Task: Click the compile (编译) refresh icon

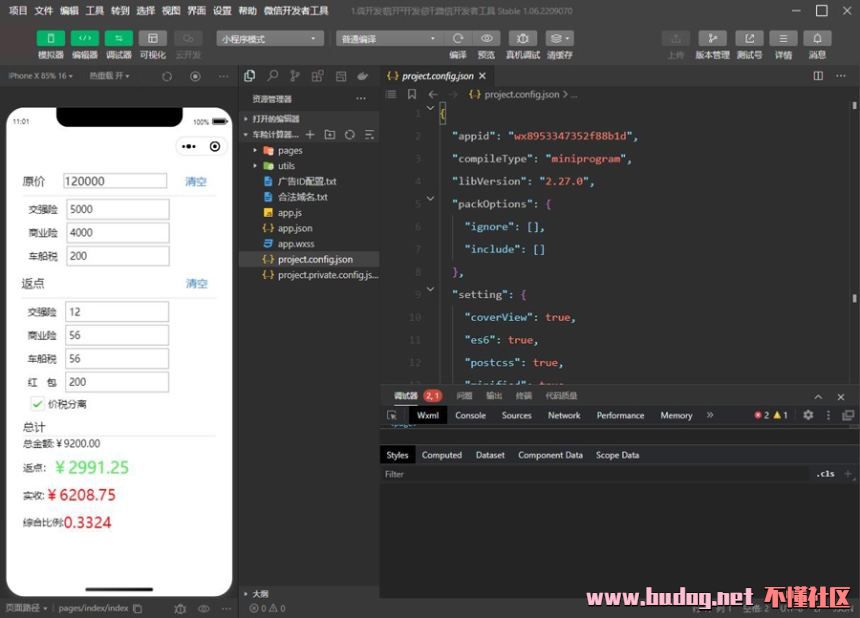Action: (458, 38)
